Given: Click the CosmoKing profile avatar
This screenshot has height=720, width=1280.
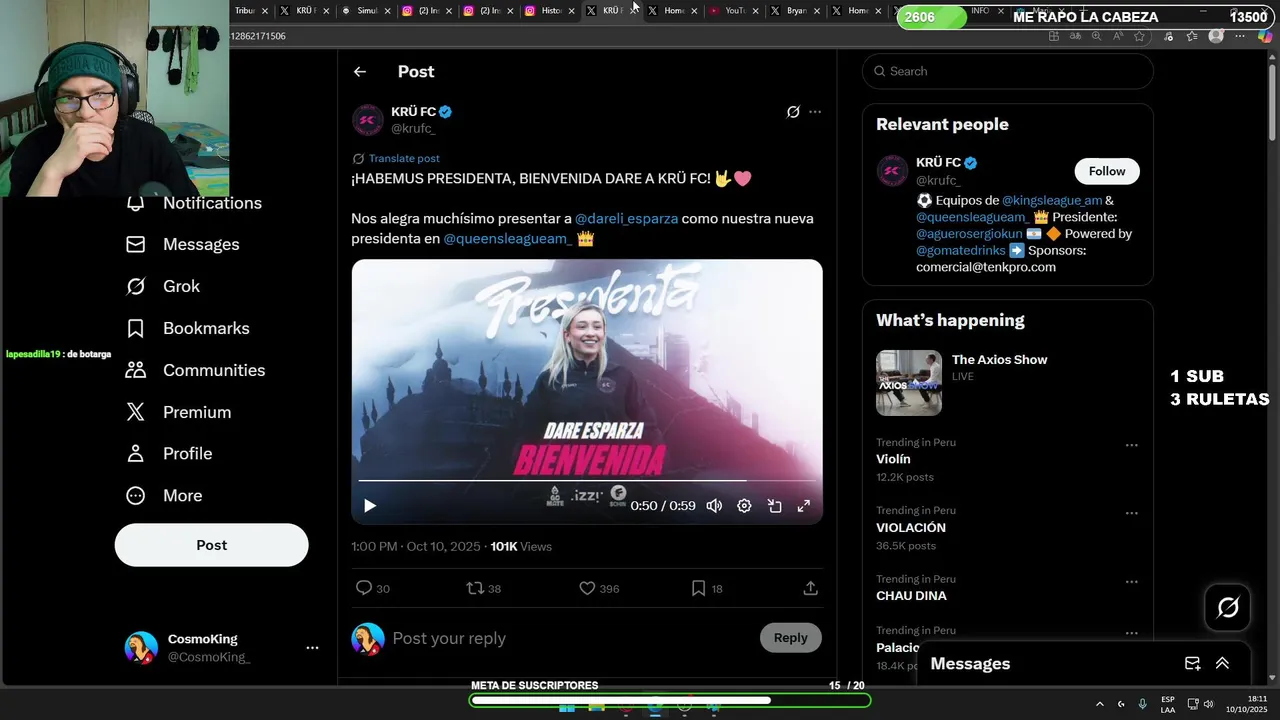Looking at the screenshot, I should click(x=141, y=648).
